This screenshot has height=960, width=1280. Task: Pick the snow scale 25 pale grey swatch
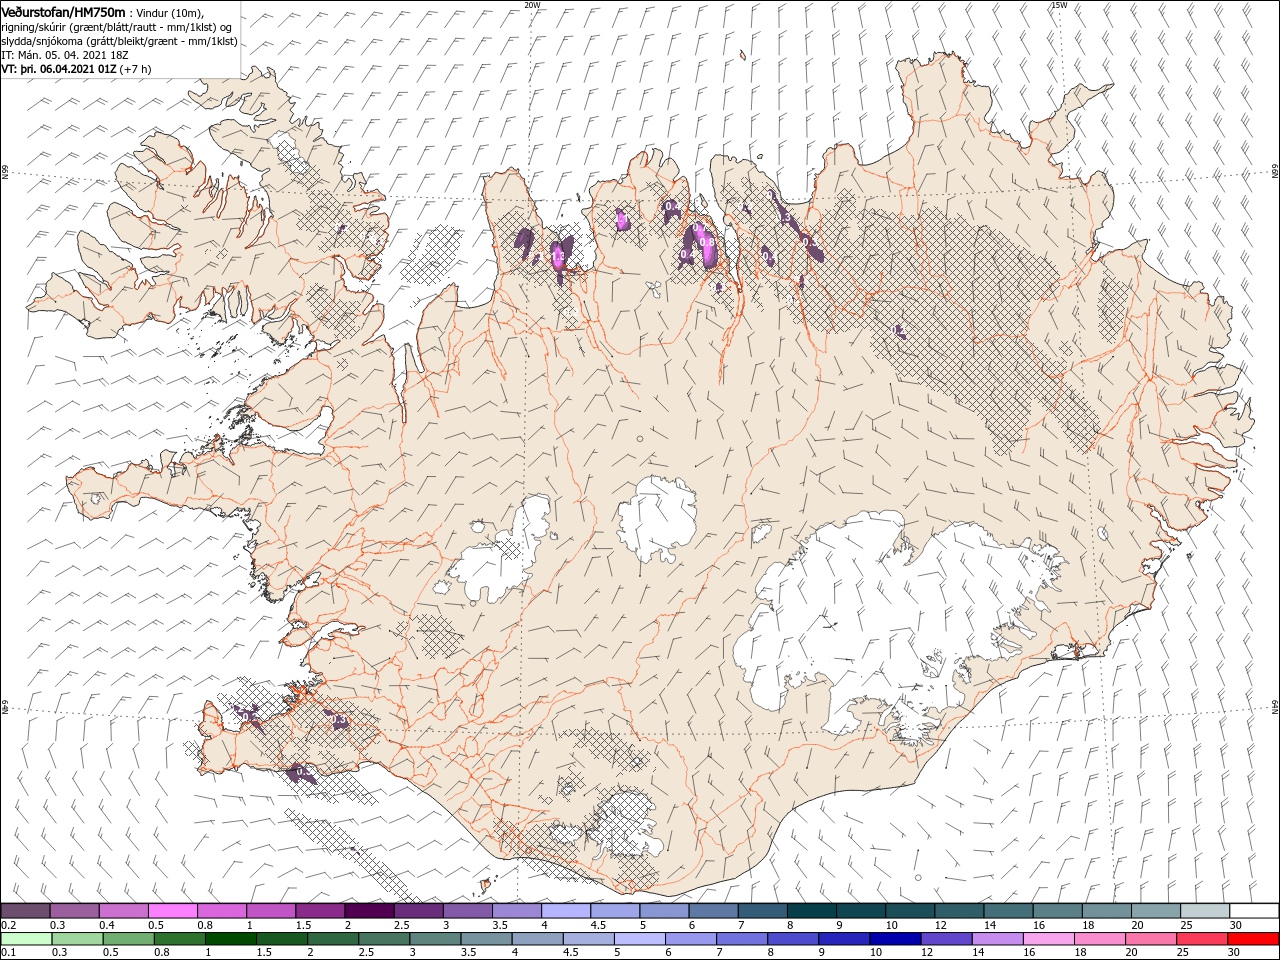pos(1205,911)
